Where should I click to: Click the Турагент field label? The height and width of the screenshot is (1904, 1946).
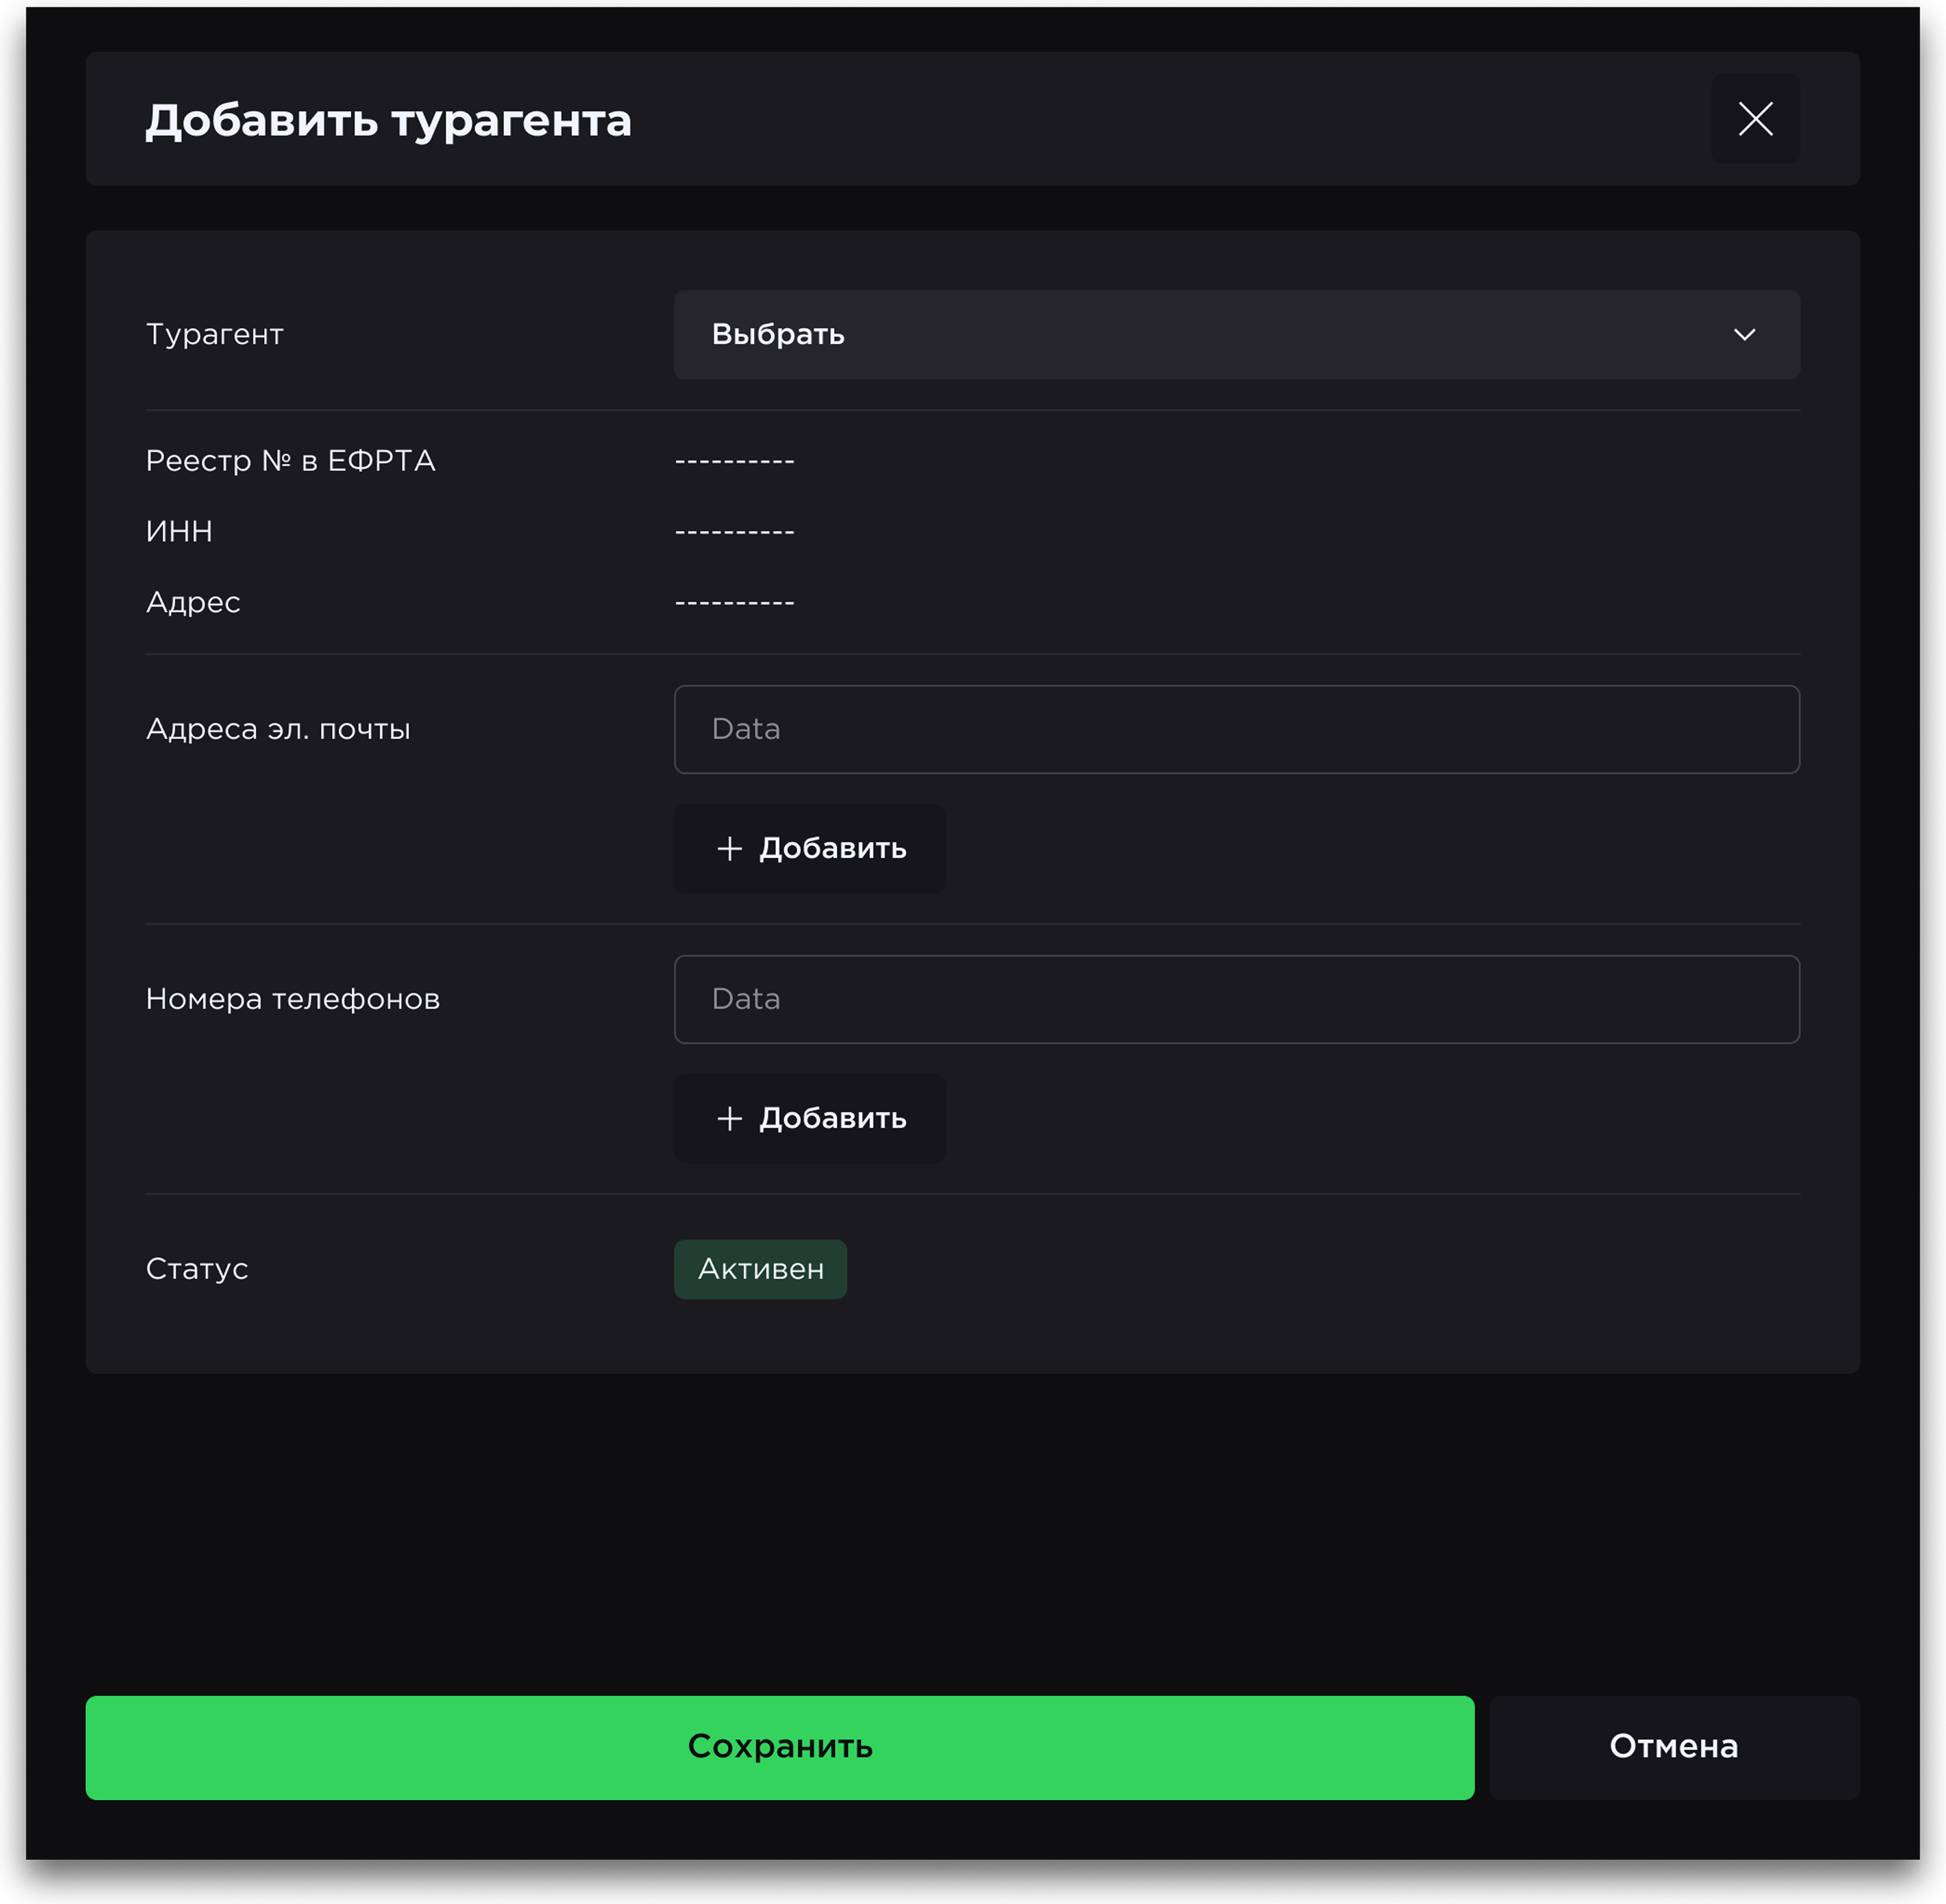[x=215, y=334]
